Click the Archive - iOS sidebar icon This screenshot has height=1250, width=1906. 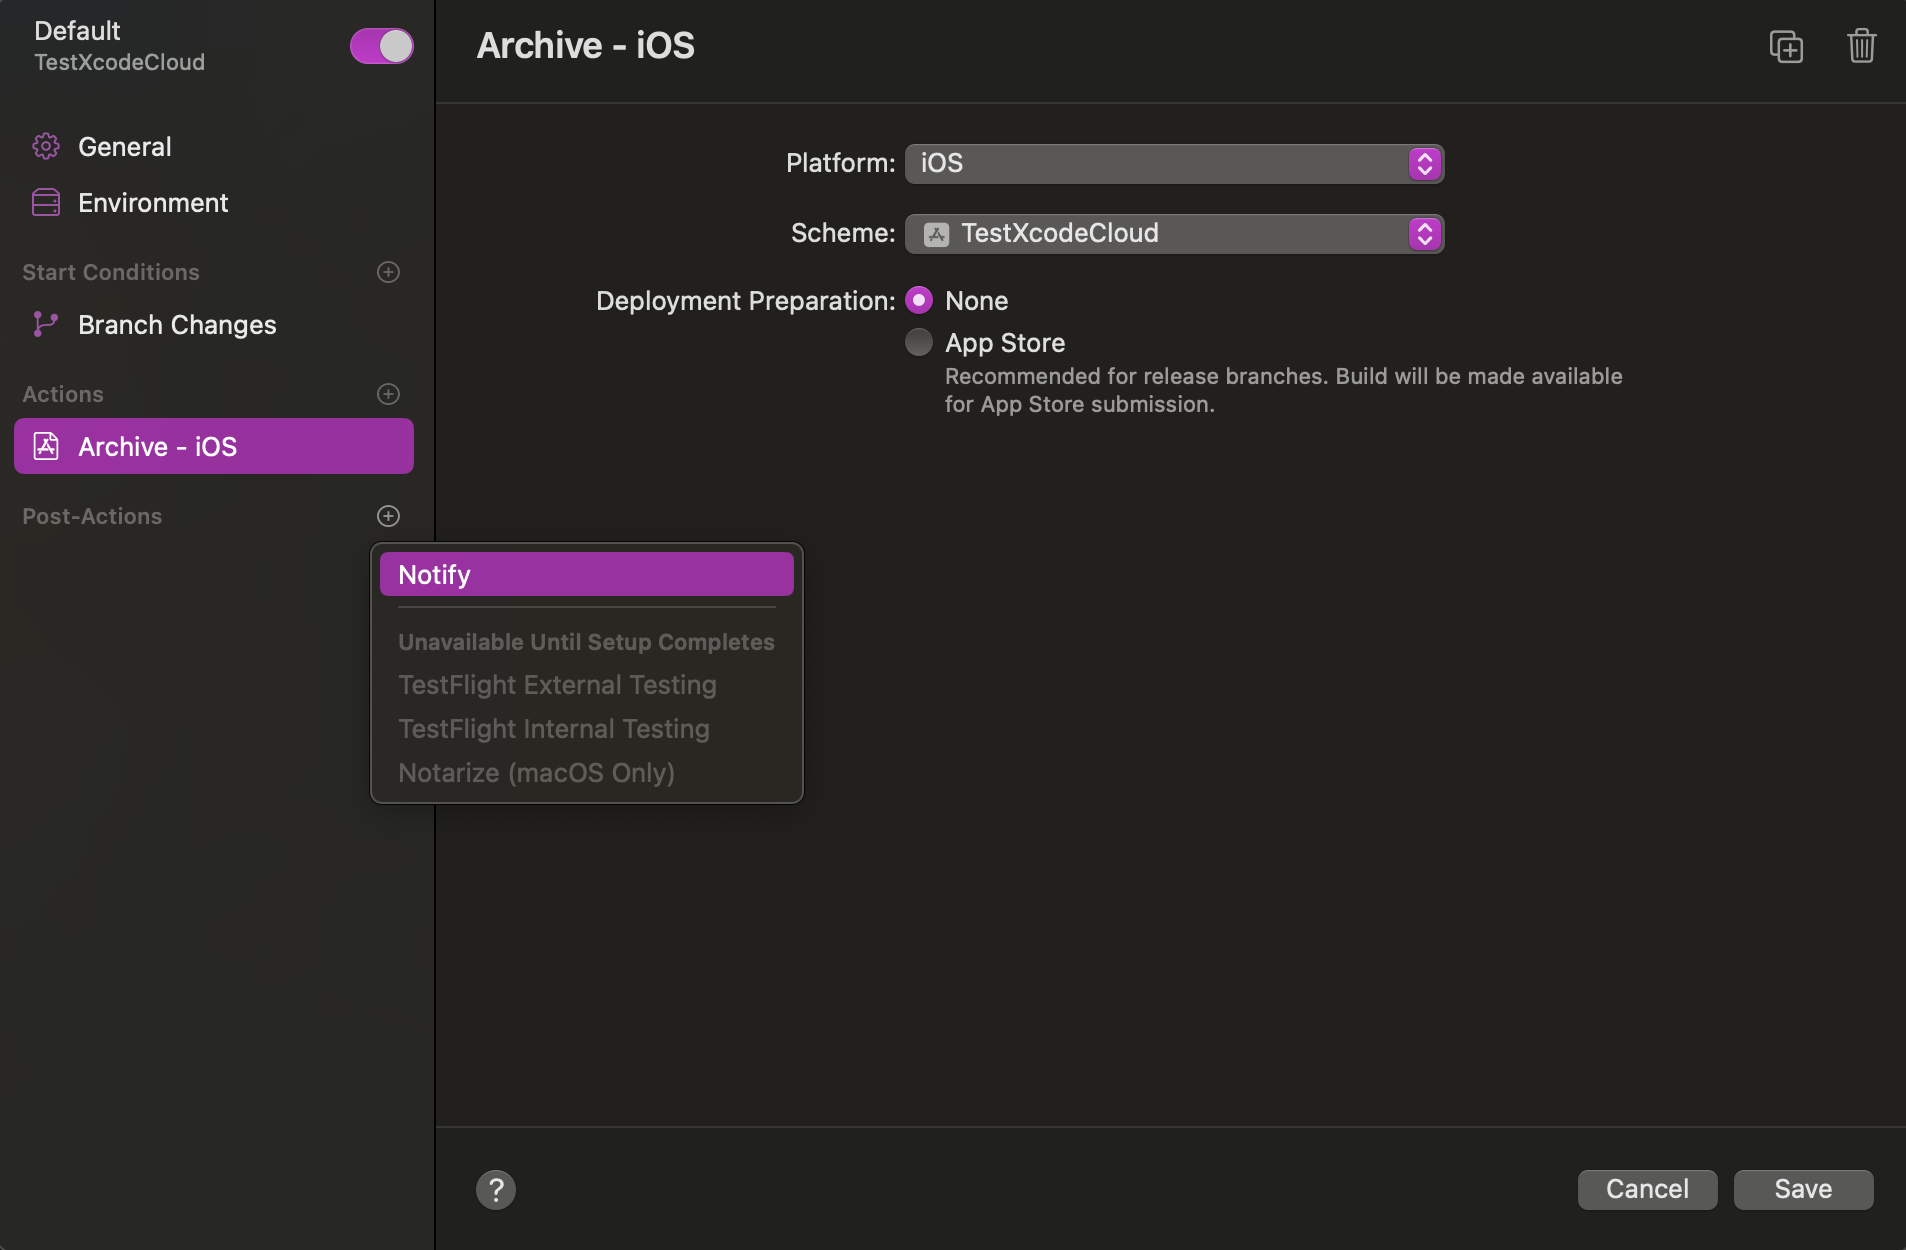(x=46, y=446)
